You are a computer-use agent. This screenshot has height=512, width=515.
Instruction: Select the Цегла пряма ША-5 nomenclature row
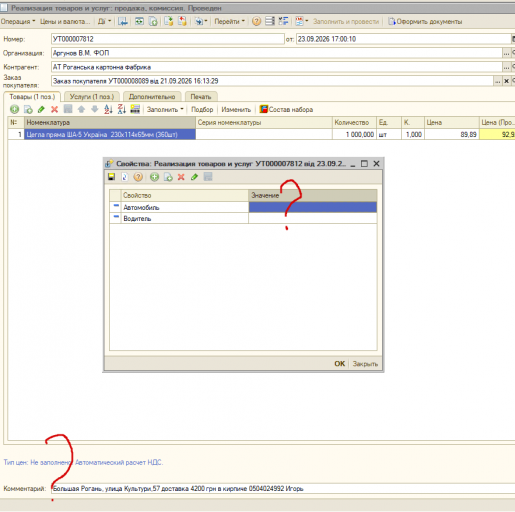point(110,134)
